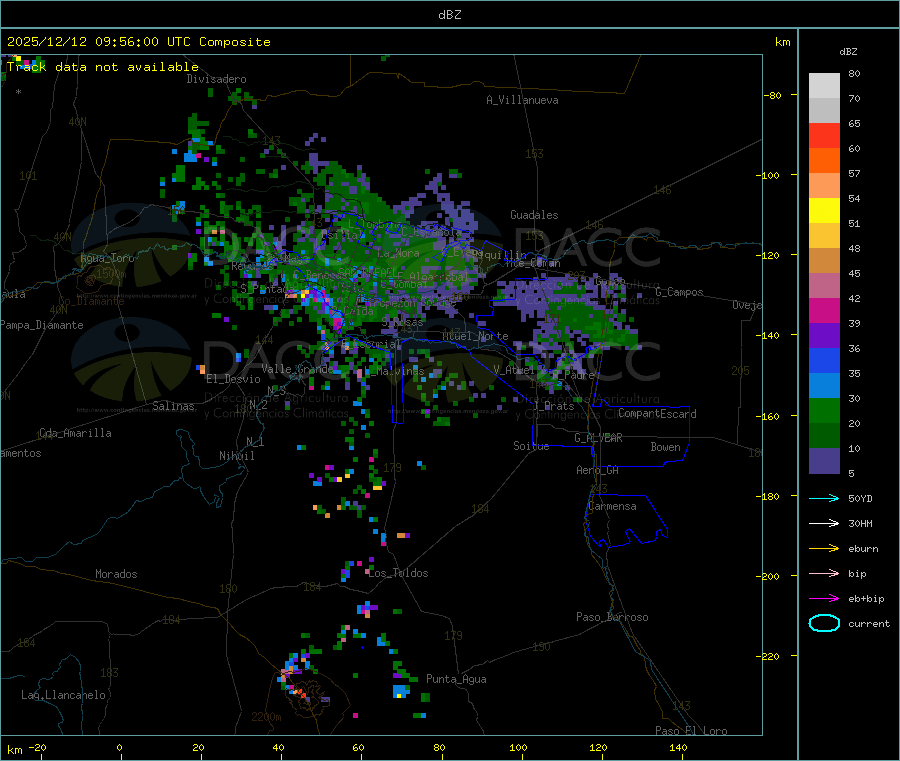The width and height of the screenshot is (900, 761).
Task: Click the 'Salinas' map label
Action: coord(173,406)
